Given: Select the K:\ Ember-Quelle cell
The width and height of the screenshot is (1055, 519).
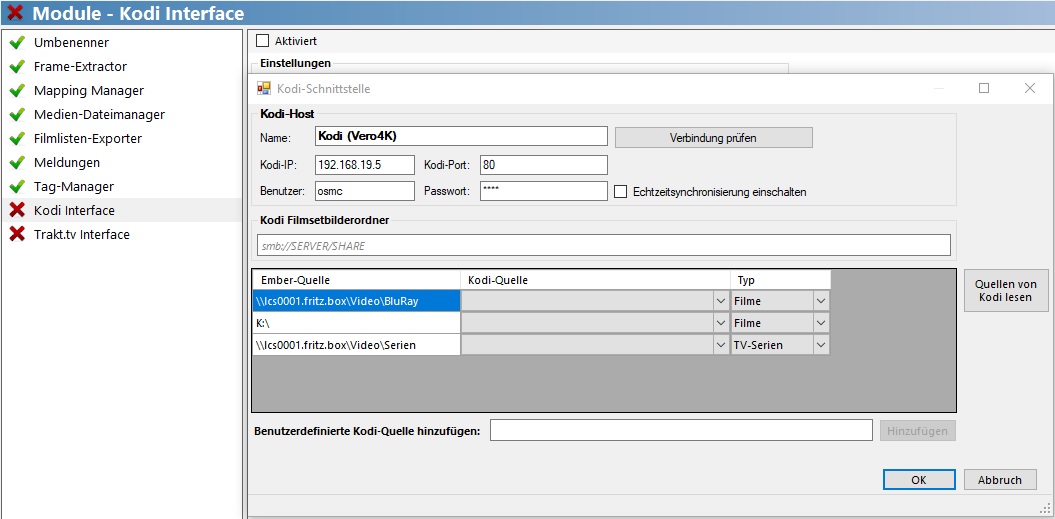Looking at the screenshot, I should tap(357, 323).
